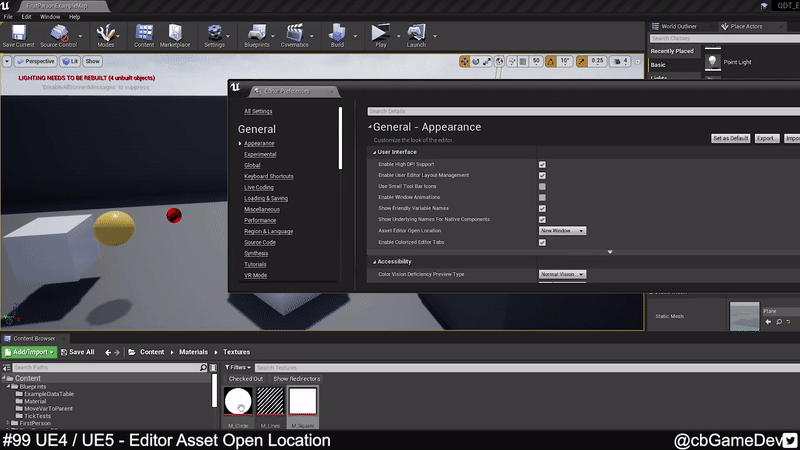The image size is (800, 450).
Task: Open the Window menu
Action: point(50,17)
